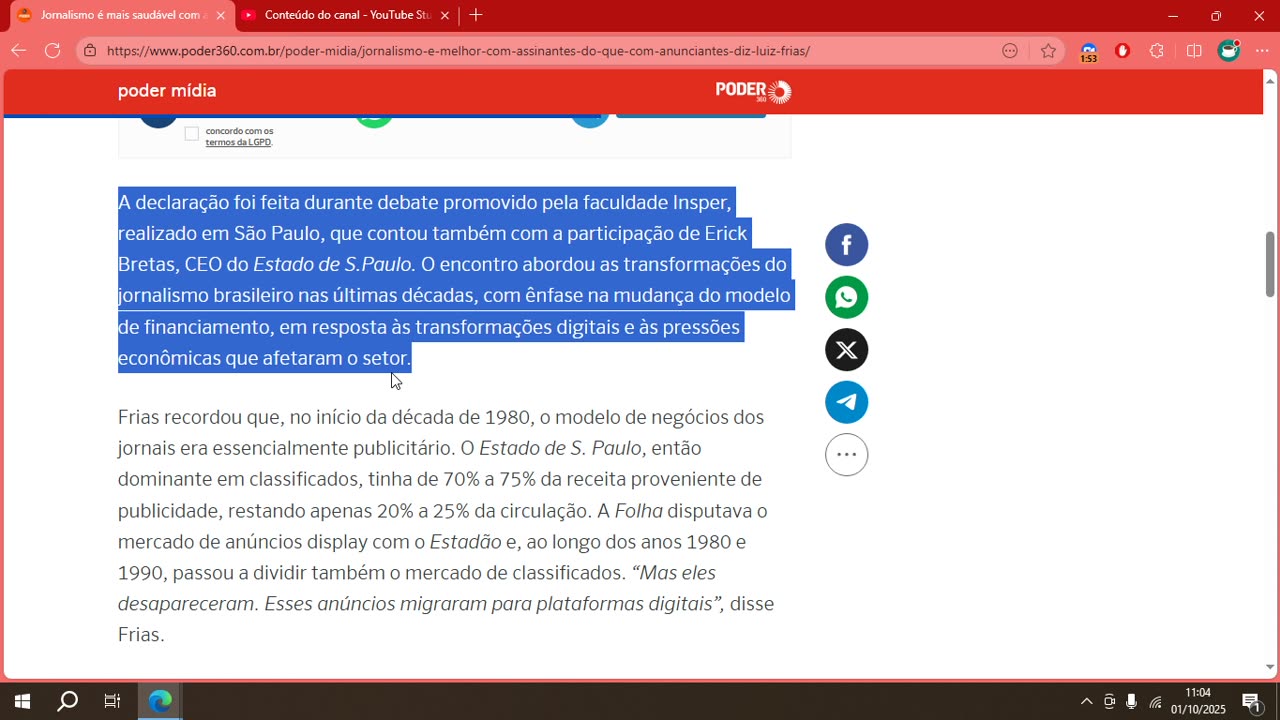Image resolution: width=1280 pixels, height=720 pixels.
Task: Click scrollbar up arrow
Action: (1270, 79)
